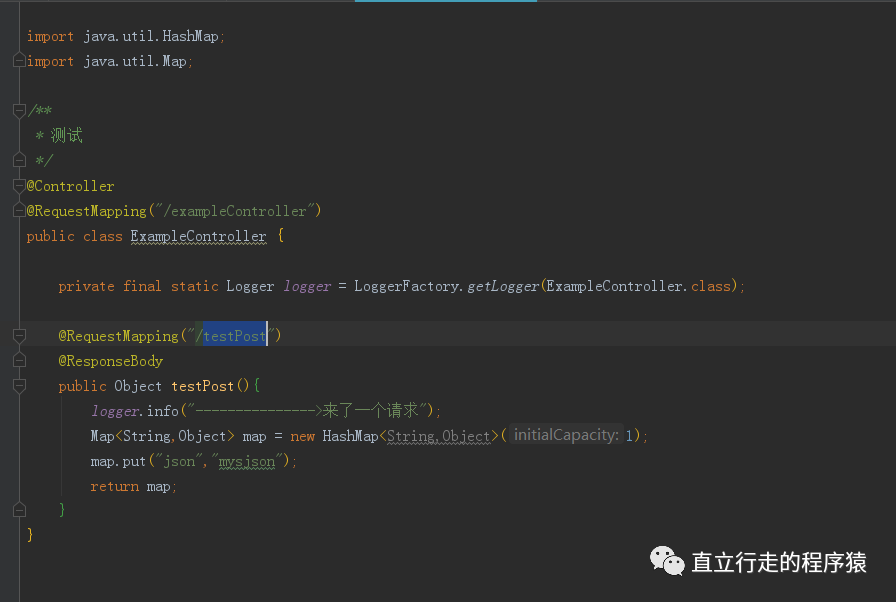
Task: Toggle fold marker beside @ResponseBody
Action: point(19,360)
